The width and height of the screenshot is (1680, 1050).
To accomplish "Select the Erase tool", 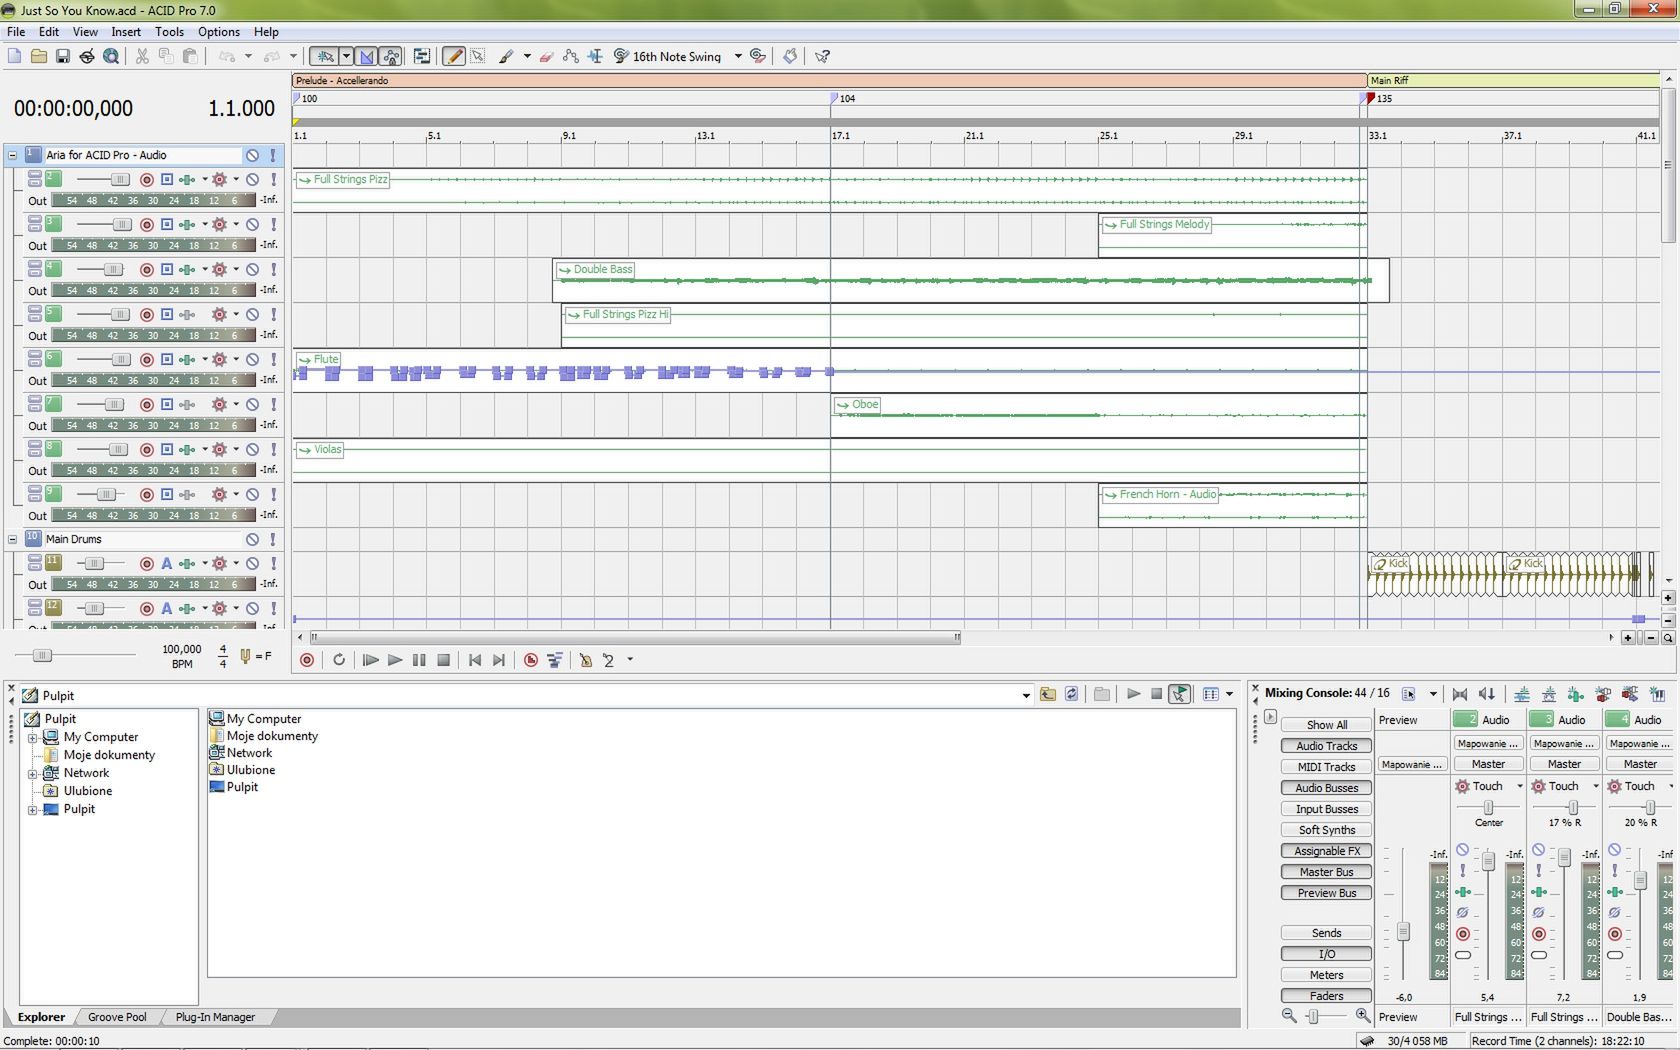I will click(x=547, y=56).
